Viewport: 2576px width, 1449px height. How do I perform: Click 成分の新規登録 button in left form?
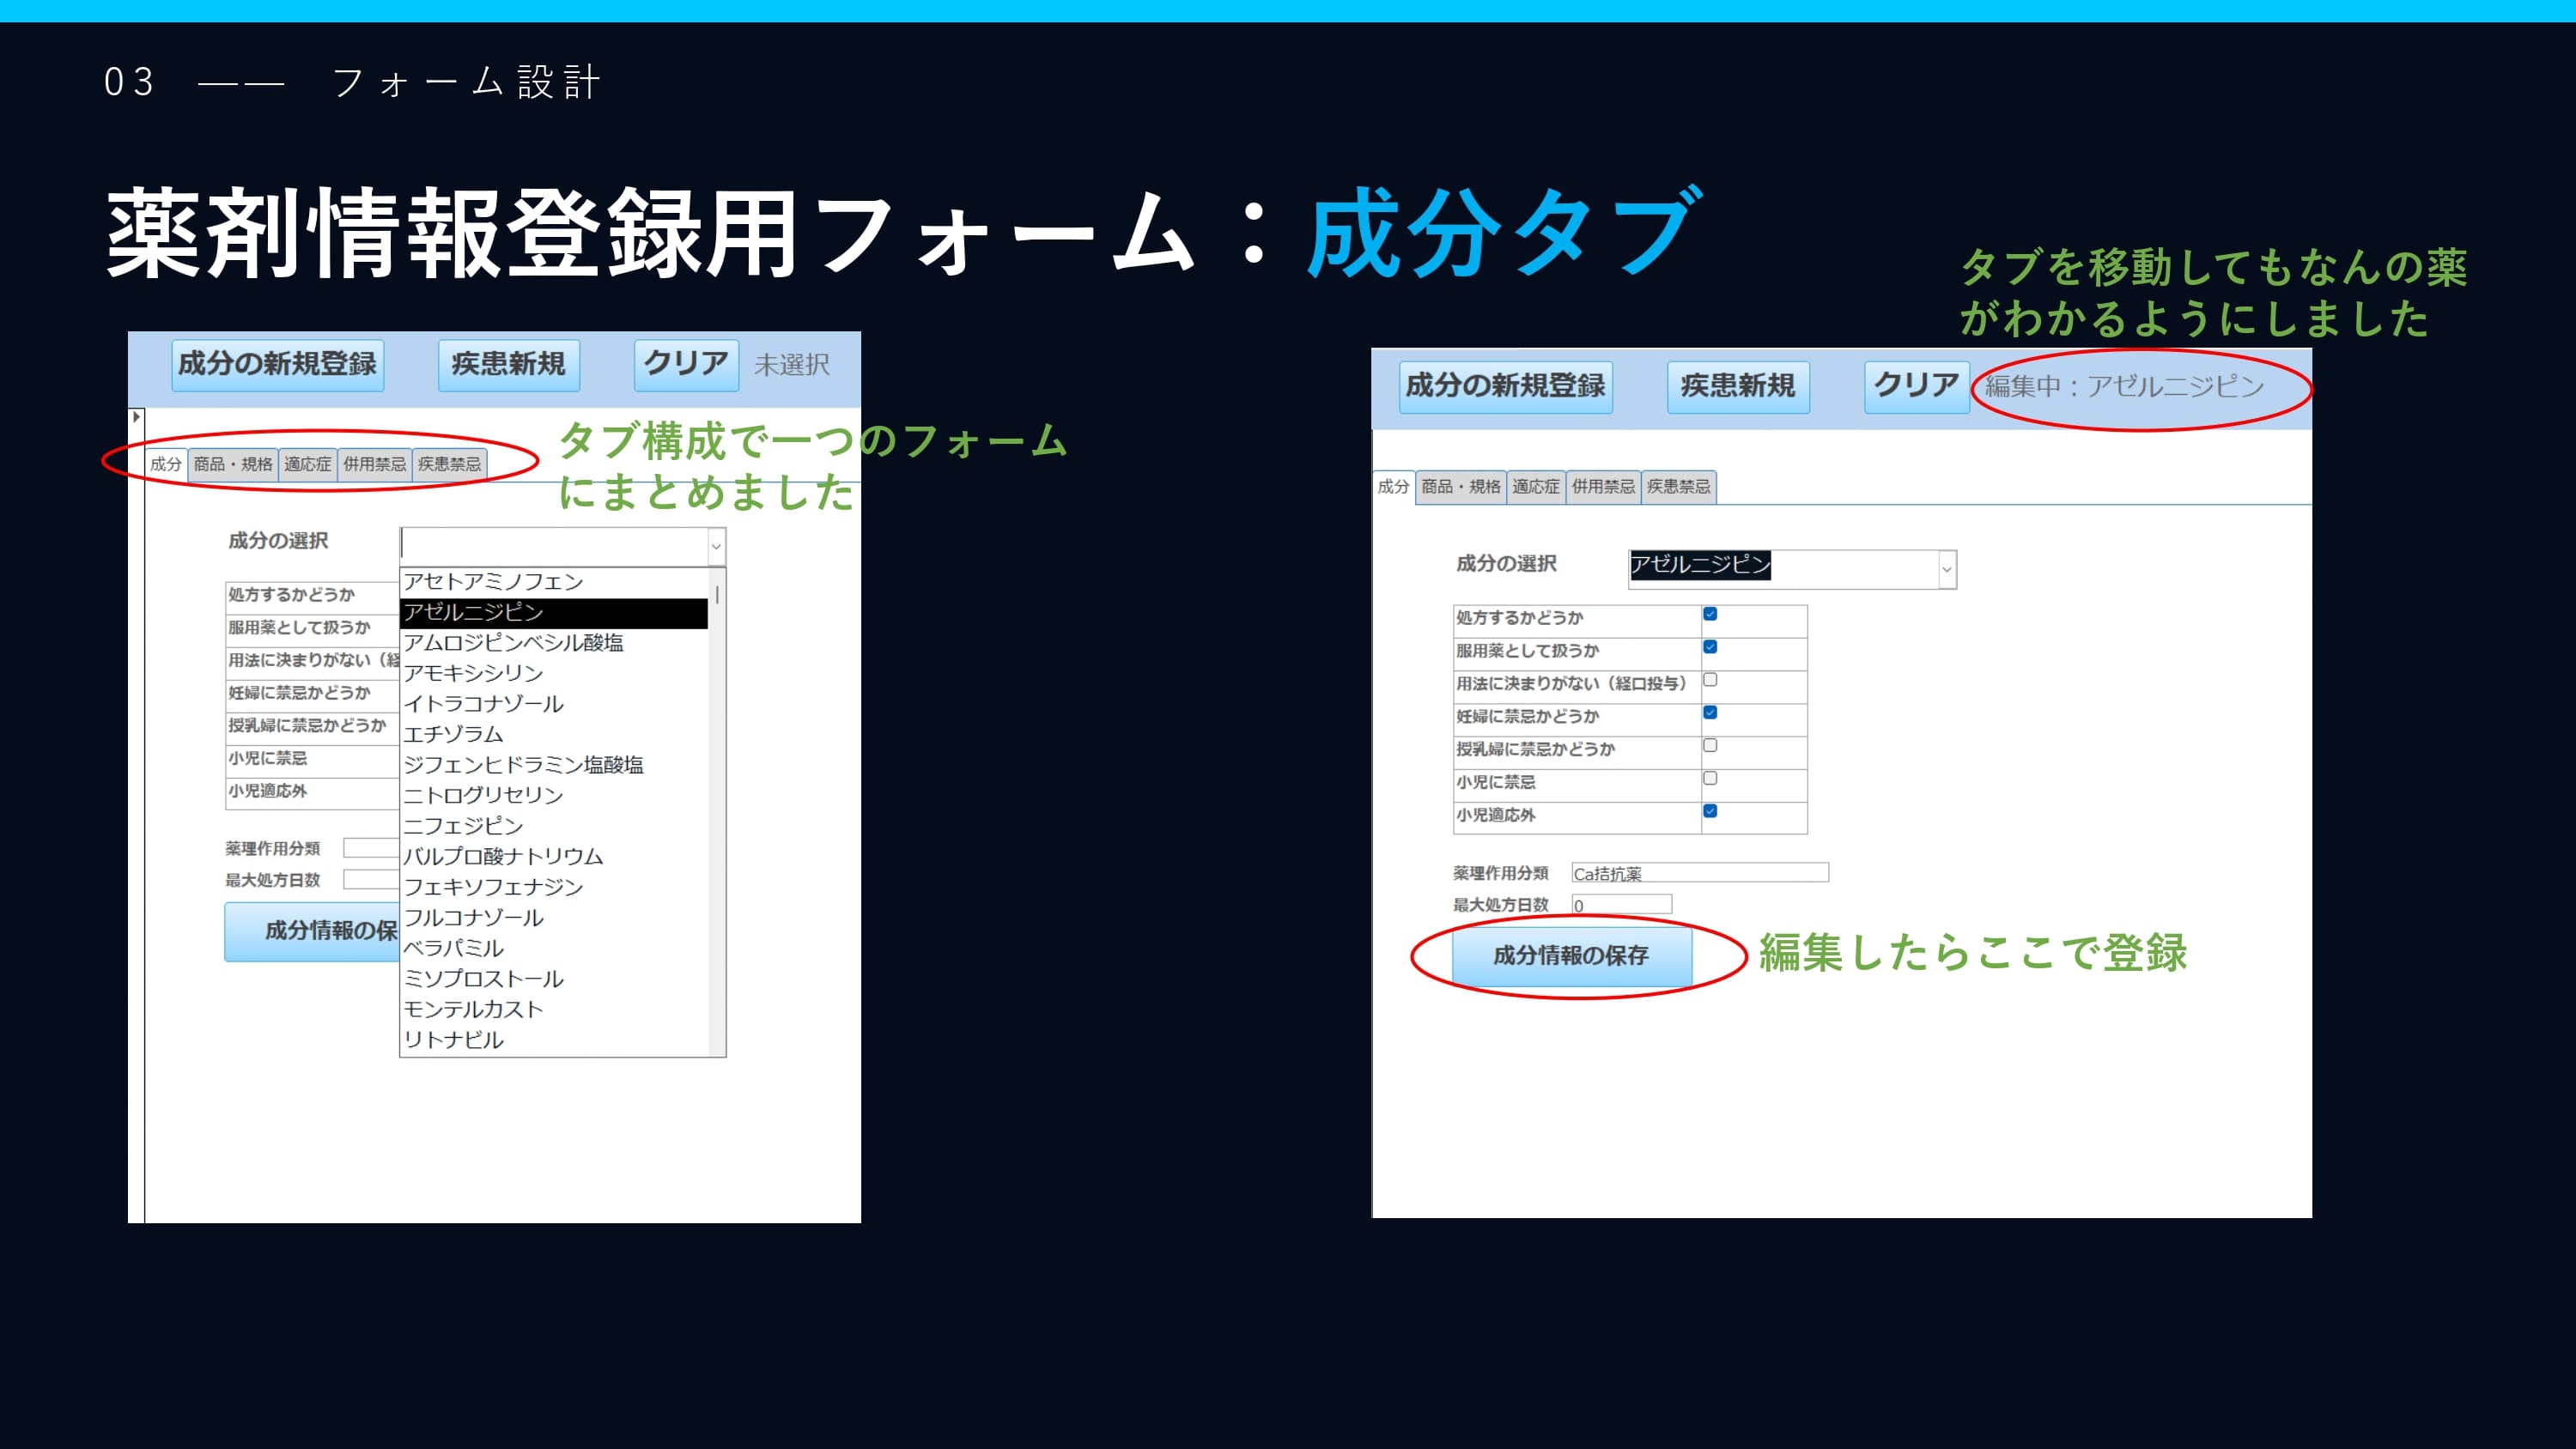(277, 364)
